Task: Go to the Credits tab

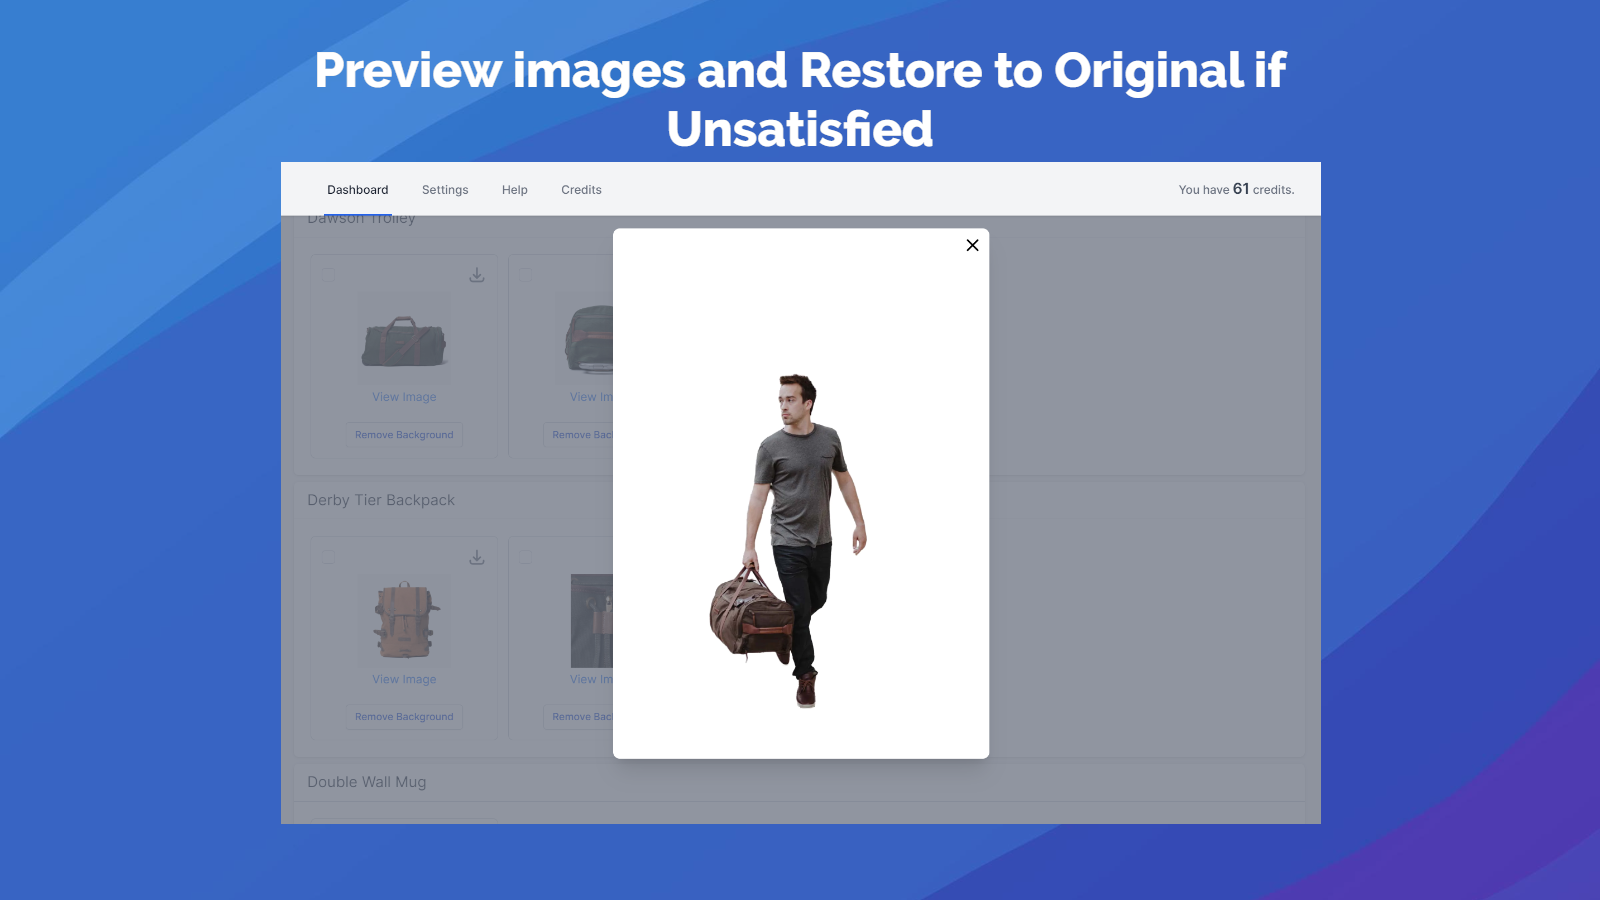Action: pyautogui.click(x=581, y=190)
